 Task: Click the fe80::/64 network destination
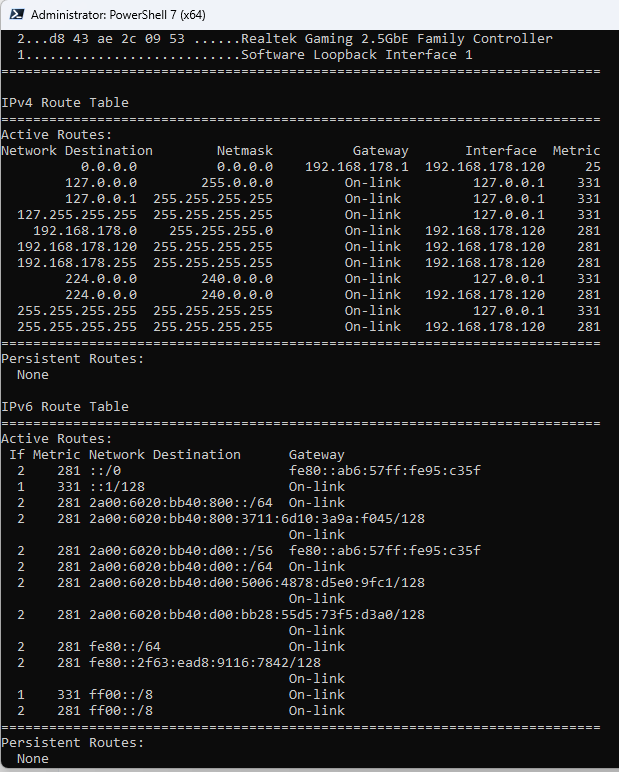[x=125, y=646]
